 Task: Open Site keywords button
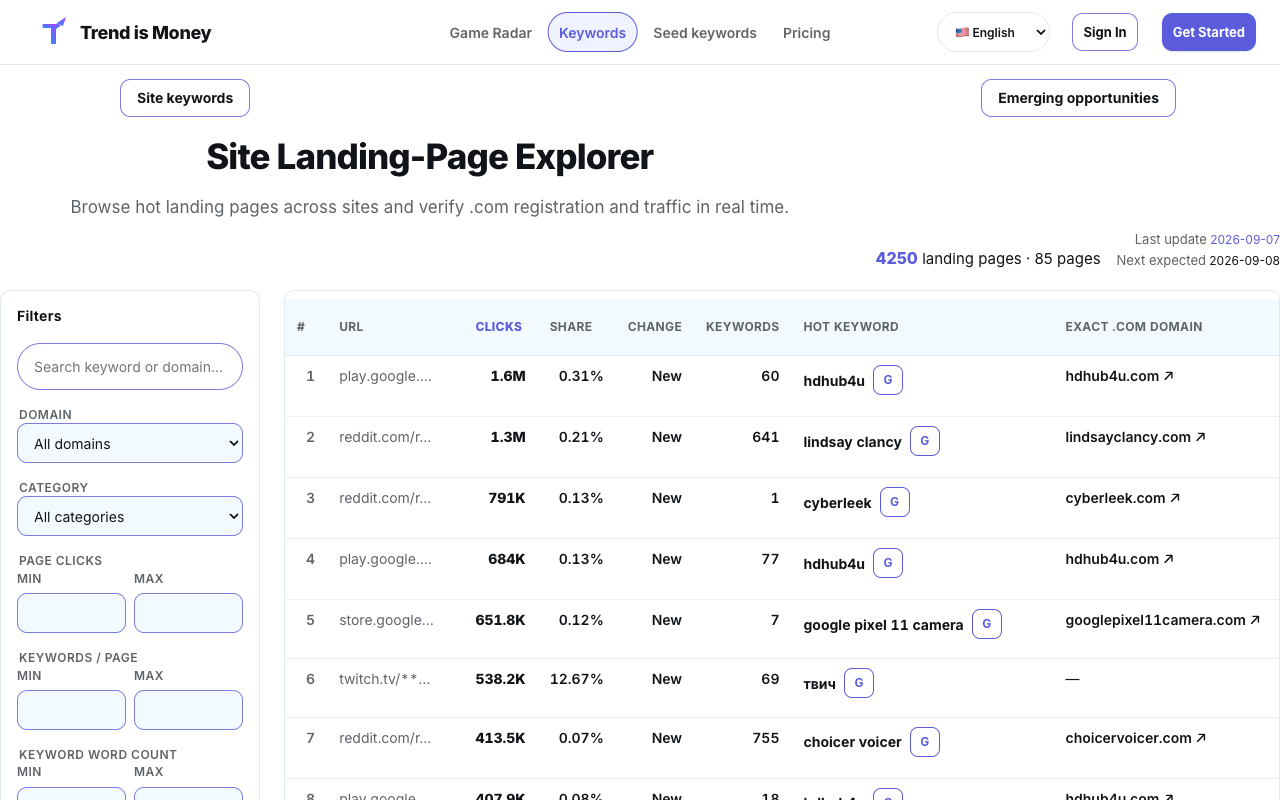coord(185,98)
